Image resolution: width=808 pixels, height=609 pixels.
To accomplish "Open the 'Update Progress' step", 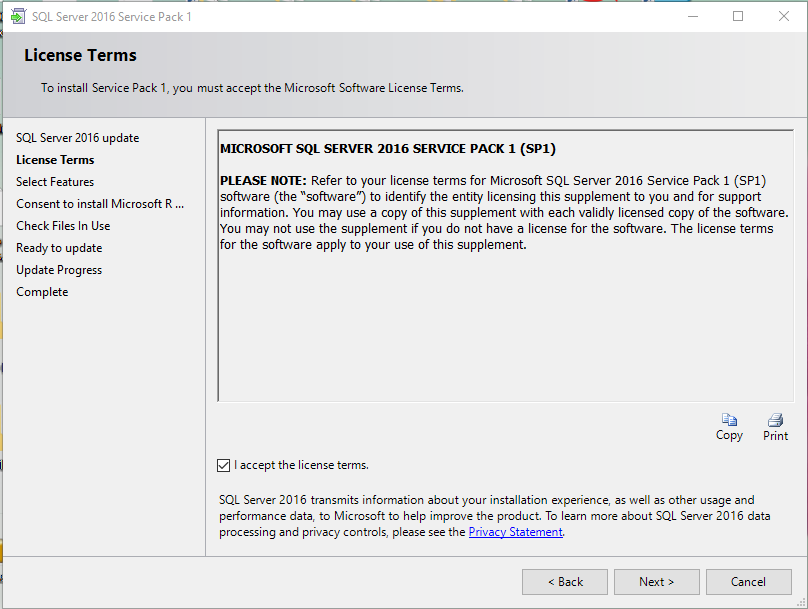I will pos(60,269).
